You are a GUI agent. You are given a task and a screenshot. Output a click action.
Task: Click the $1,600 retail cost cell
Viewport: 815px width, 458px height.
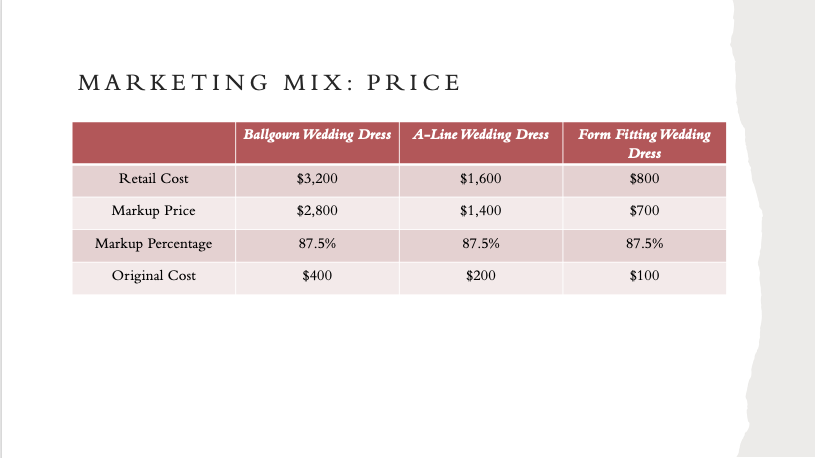click(x=481, y=180)
